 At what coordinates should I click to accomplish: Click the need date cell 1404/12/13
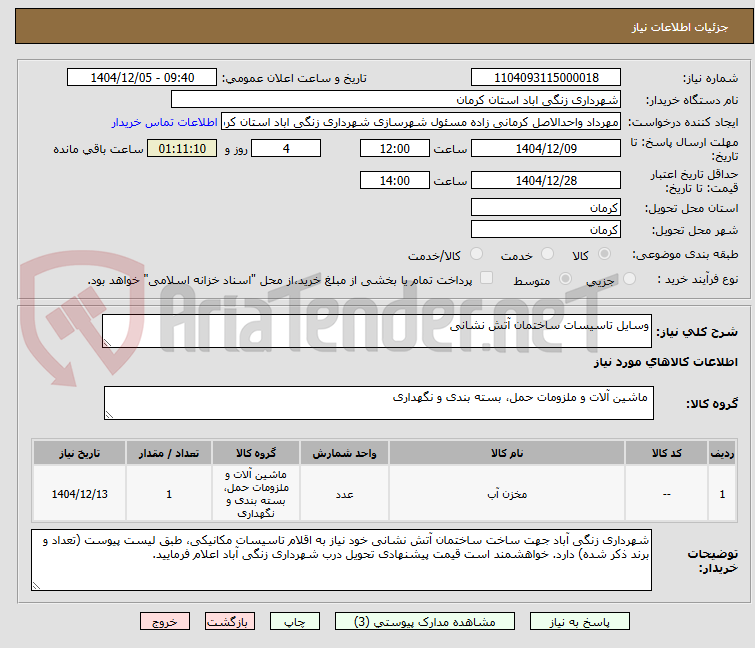[79, 494]
